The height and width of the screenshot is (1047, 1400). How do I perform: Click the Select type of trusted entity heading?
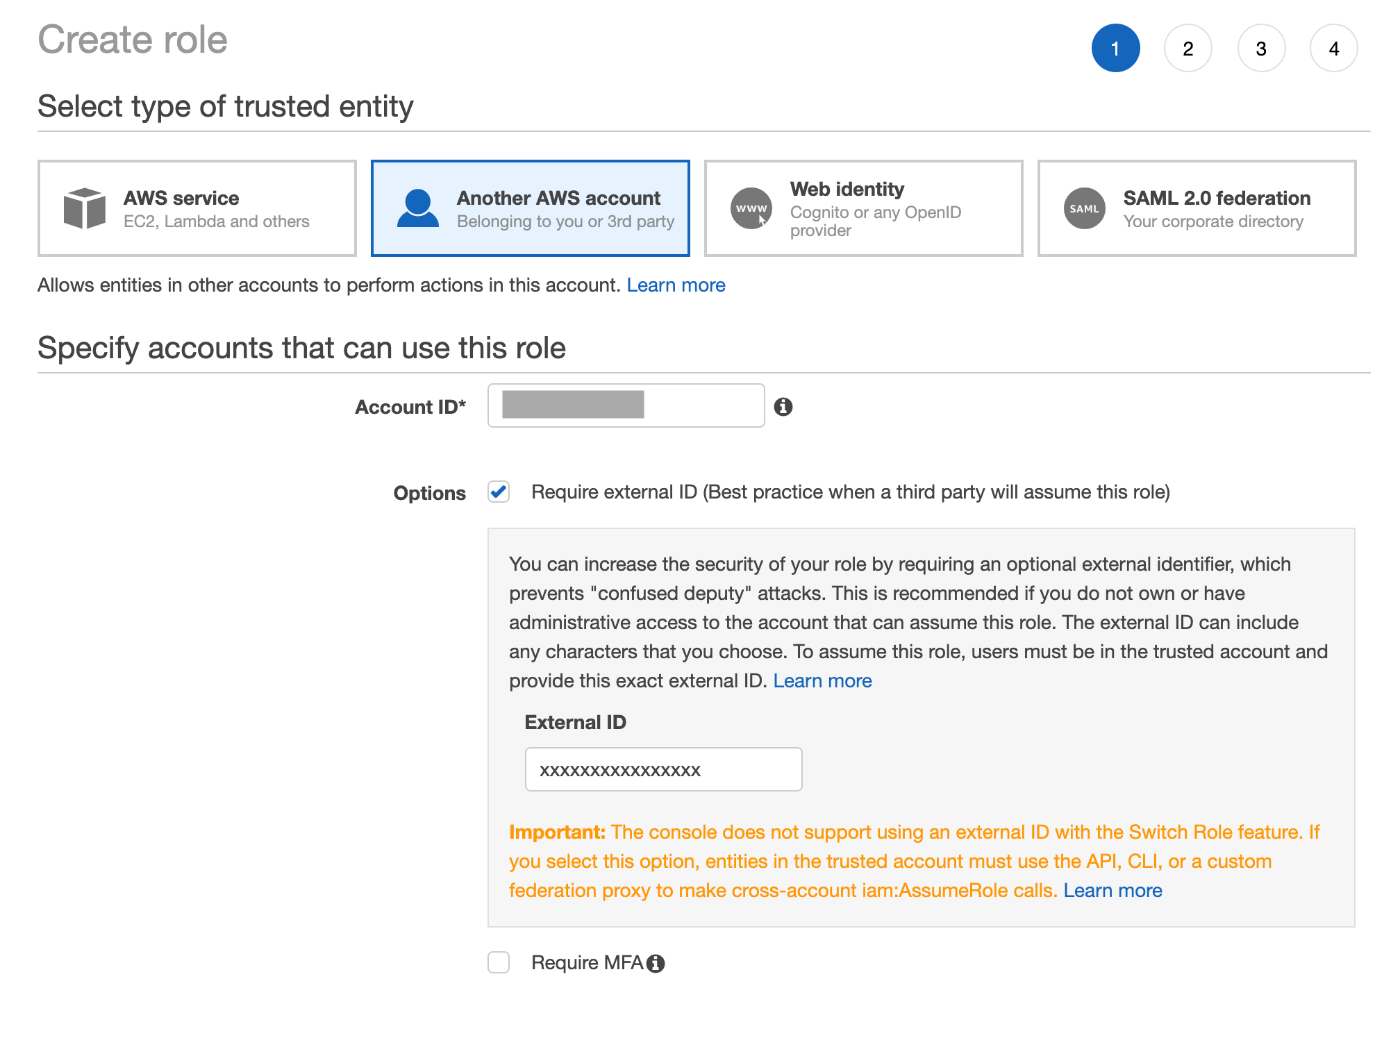tap(225, 106)
